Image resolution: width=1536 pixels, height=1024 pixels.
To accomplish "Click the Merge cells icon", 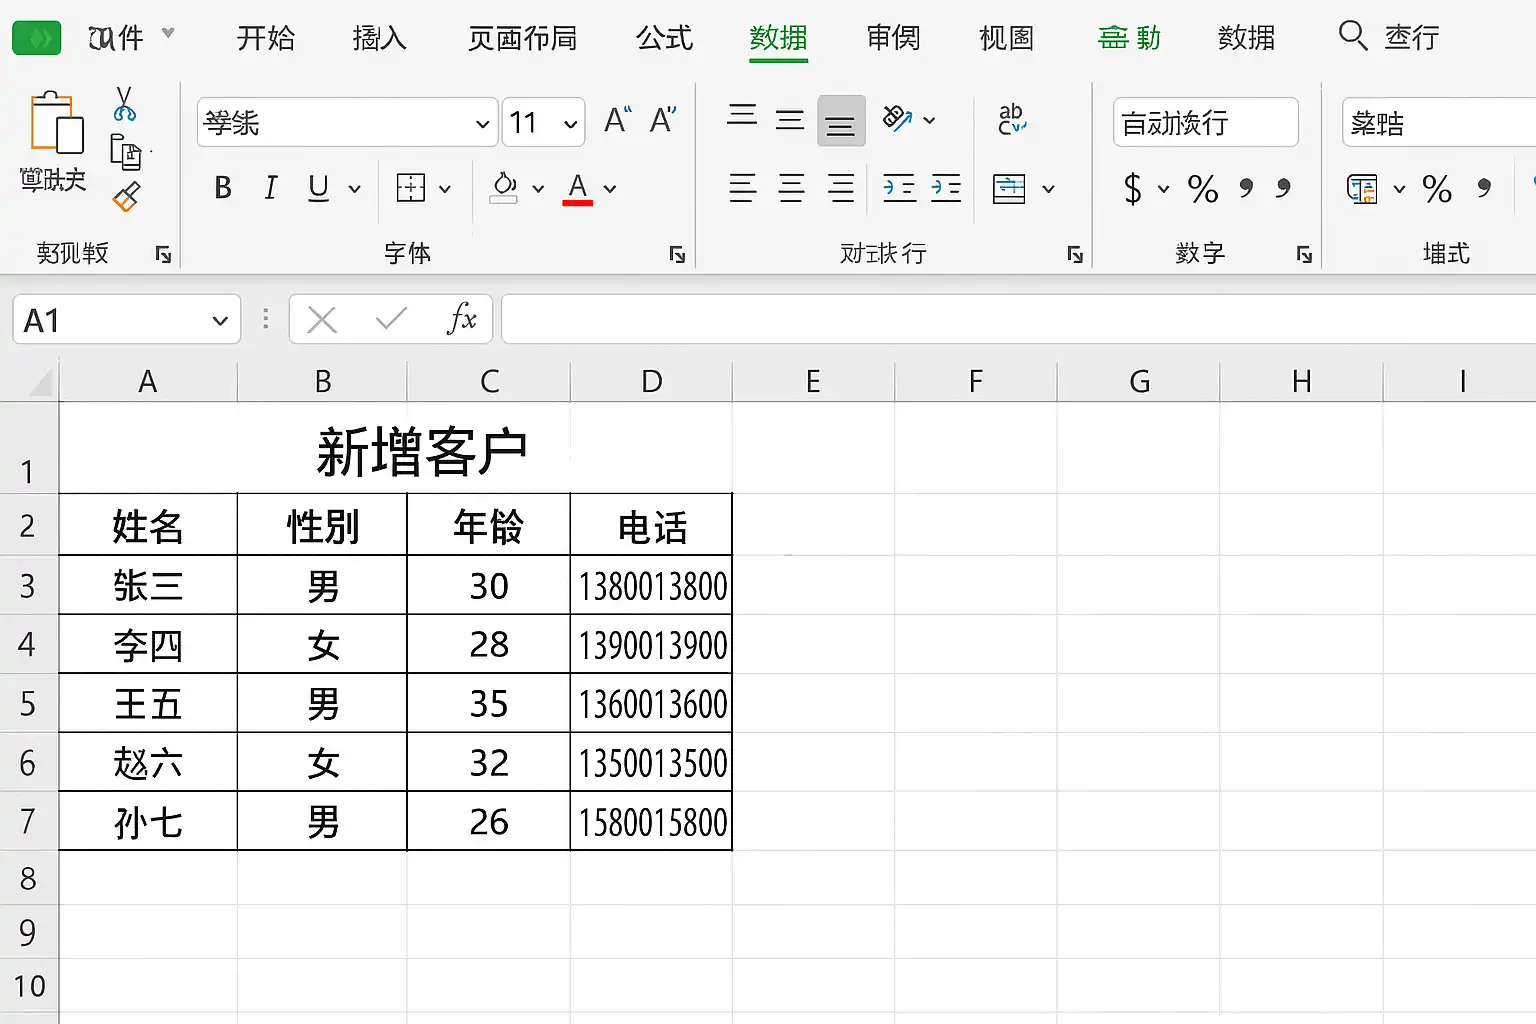I will pyautogui.click(x=1009, y=188).
